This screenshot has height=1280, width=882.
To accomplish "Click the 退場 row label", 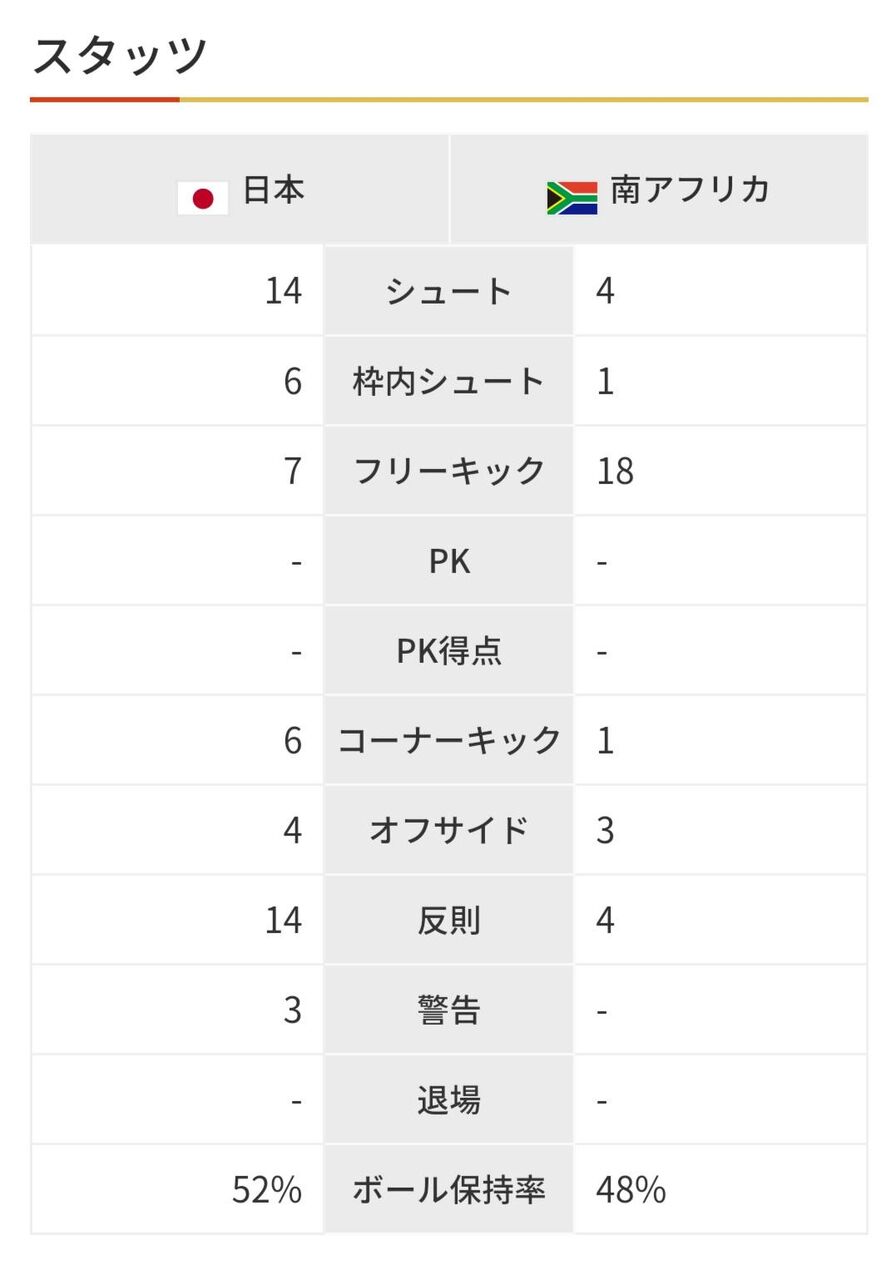I will tap(449, 1101).
